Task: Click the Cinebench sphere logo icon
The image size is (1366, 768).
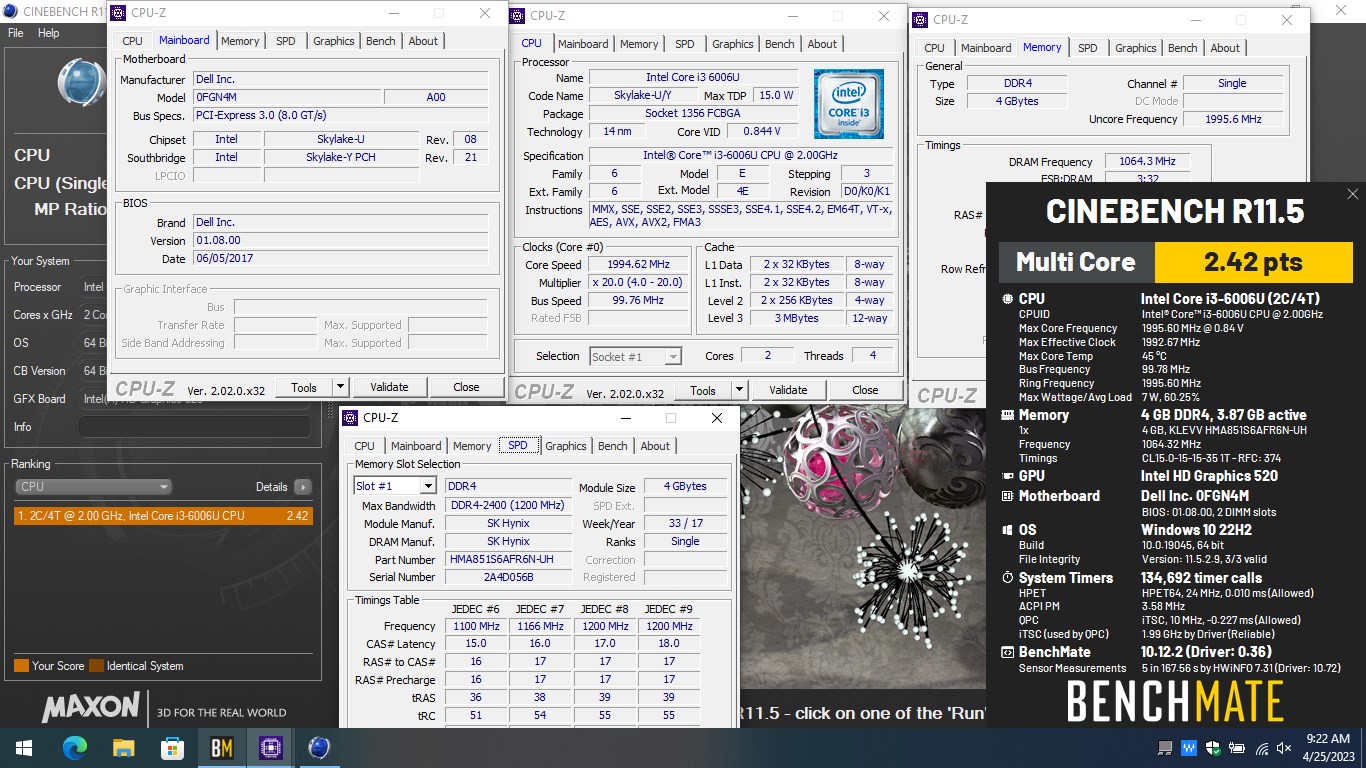Action: 80,83
